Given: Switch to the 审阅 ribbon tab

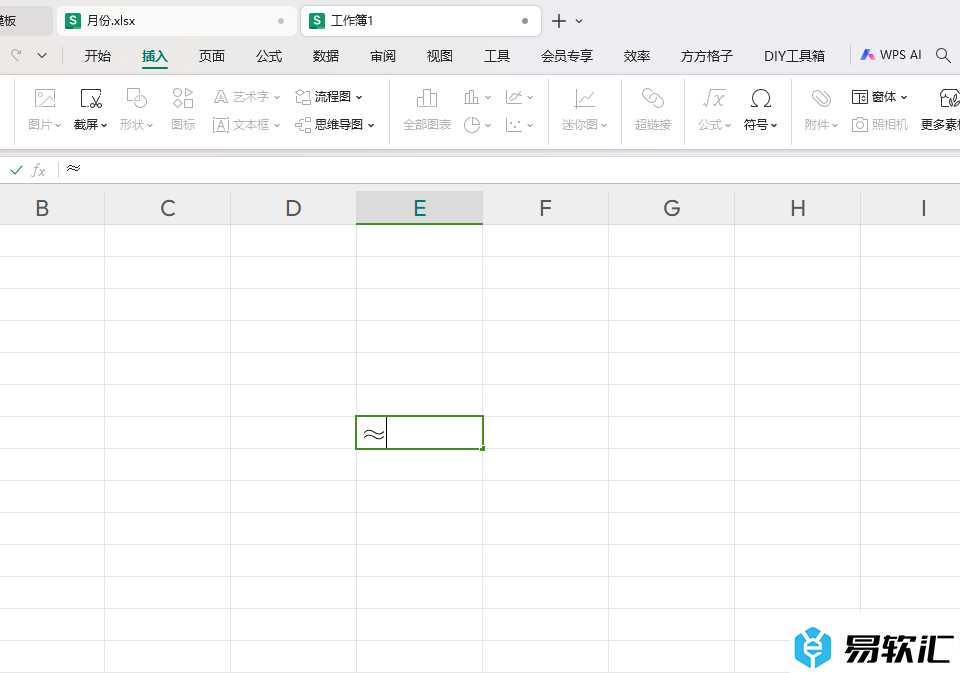Looking at the screenshot, I should (383, 56).
